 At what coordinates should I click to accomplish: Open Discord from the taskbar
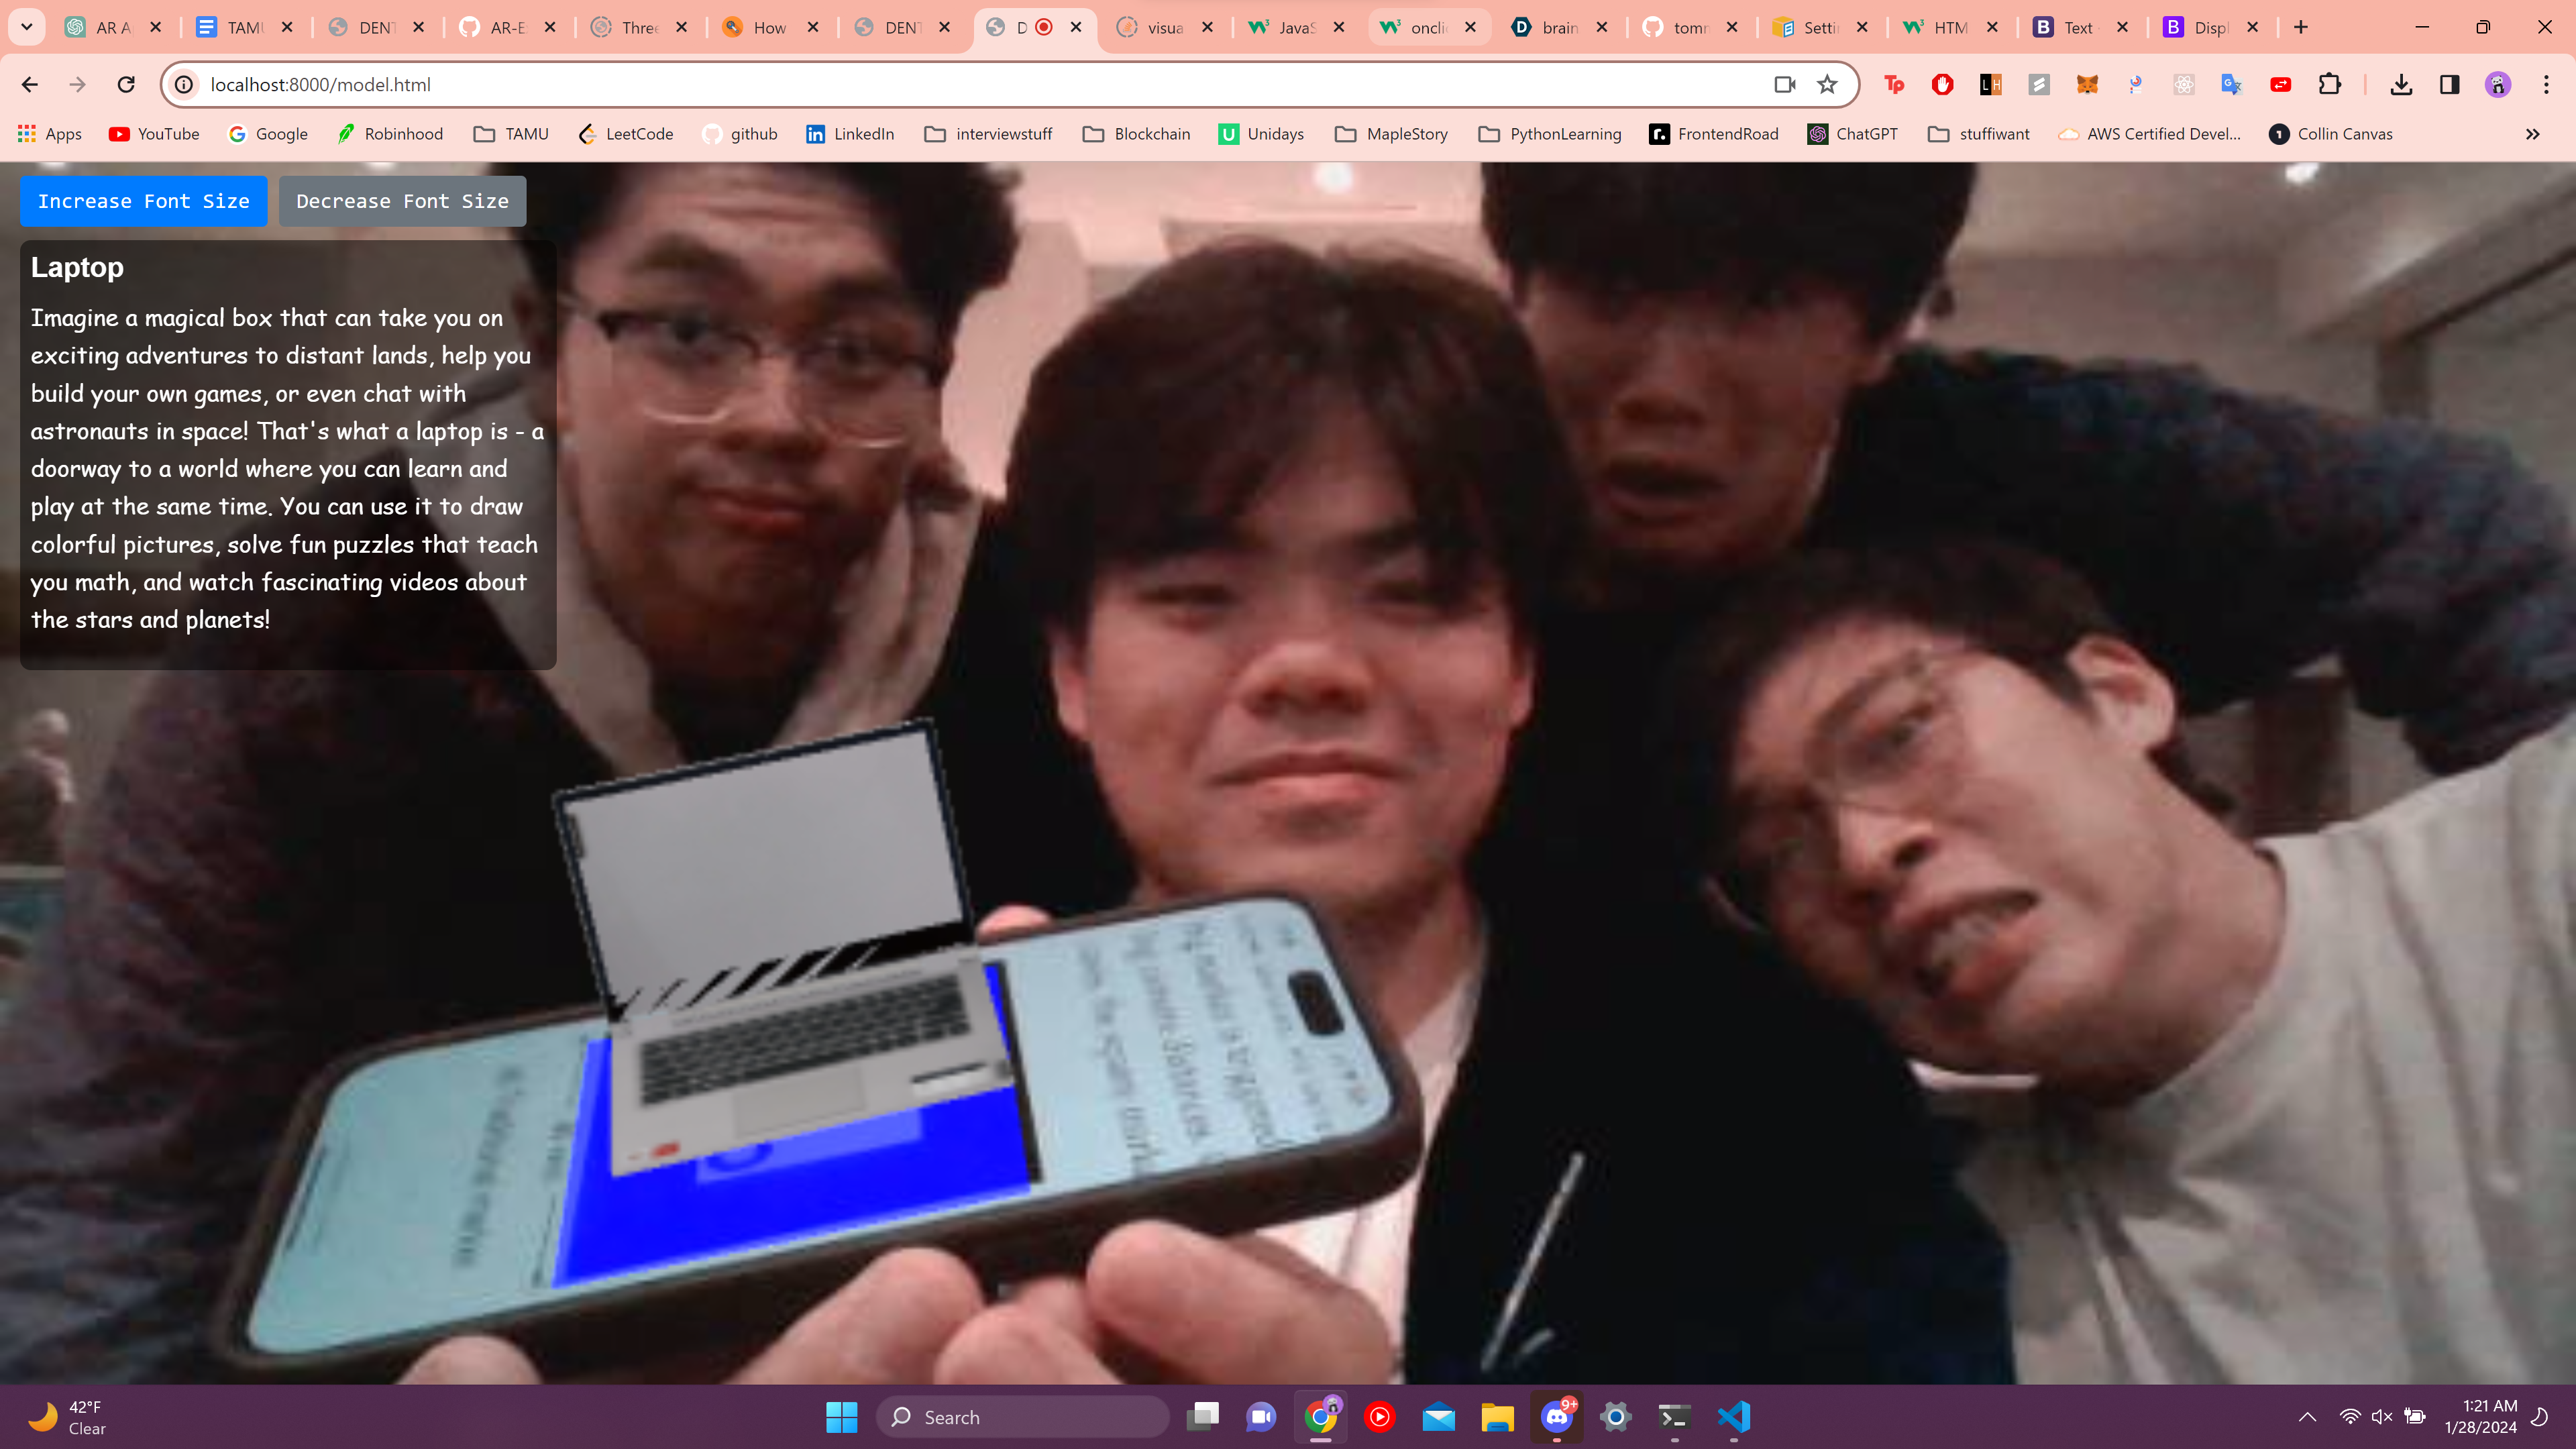coord(1556,1416)
